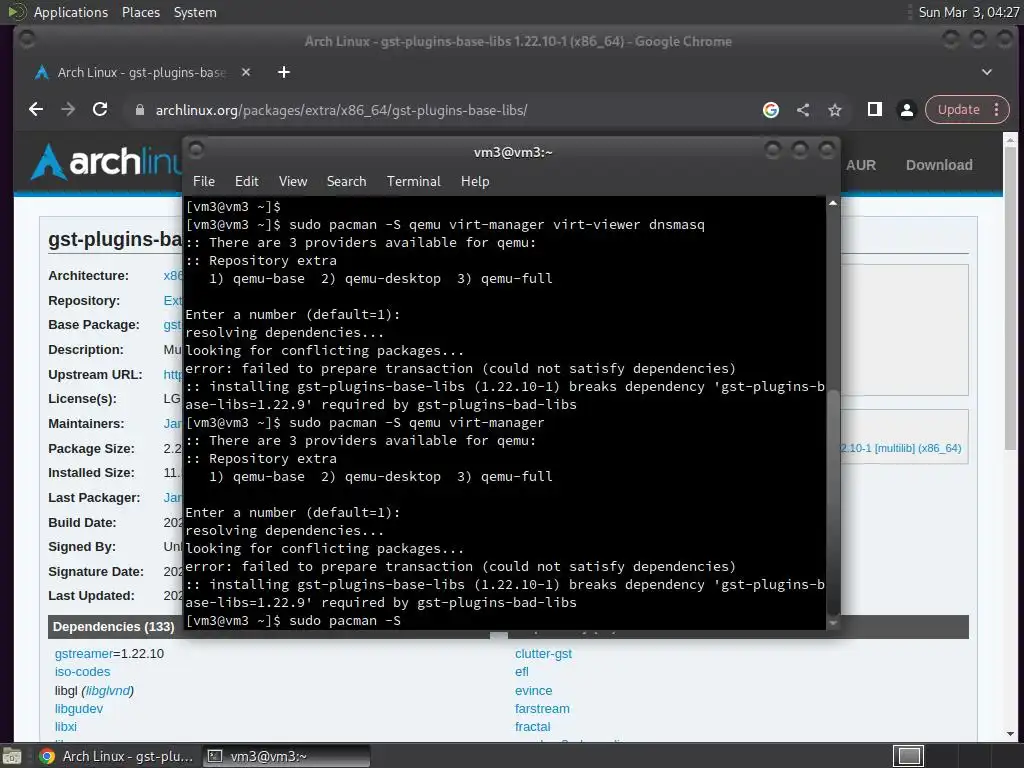Share this page via the share icon
Viewport: 1024px width, 768px height.
tap(803, 110)
